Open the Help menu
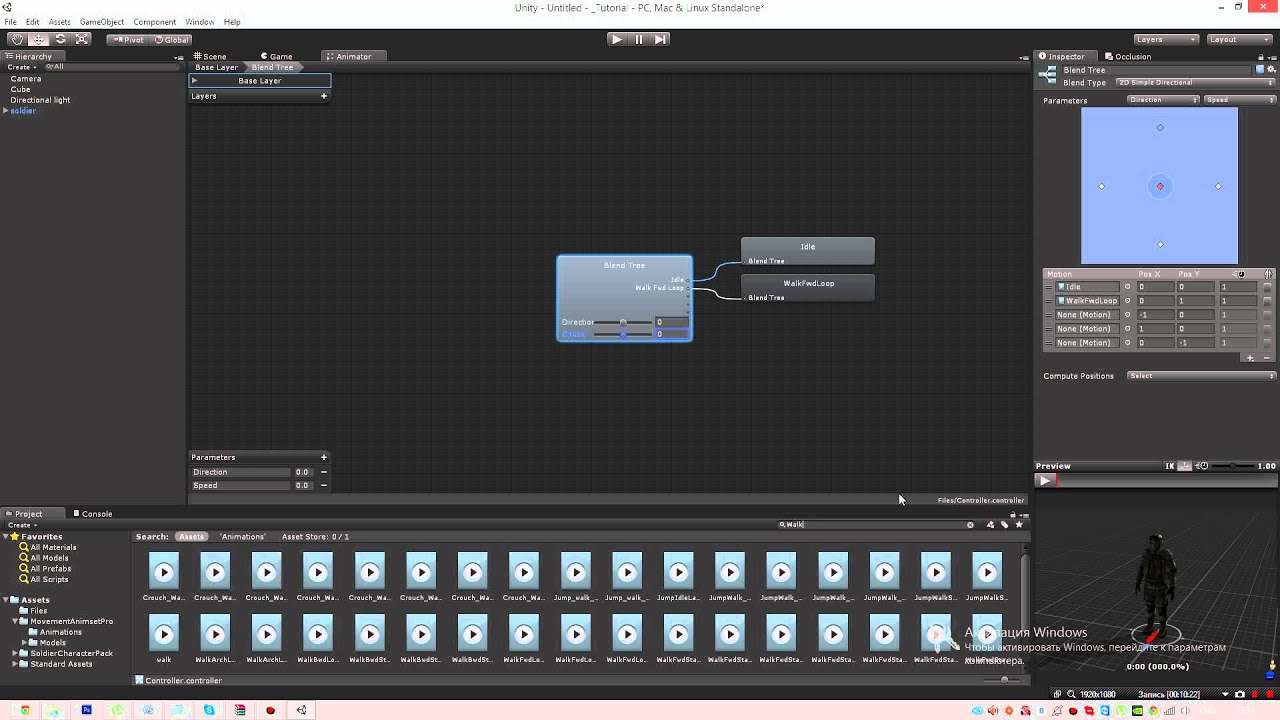1280x720 pixels. [x=232, y=22]
